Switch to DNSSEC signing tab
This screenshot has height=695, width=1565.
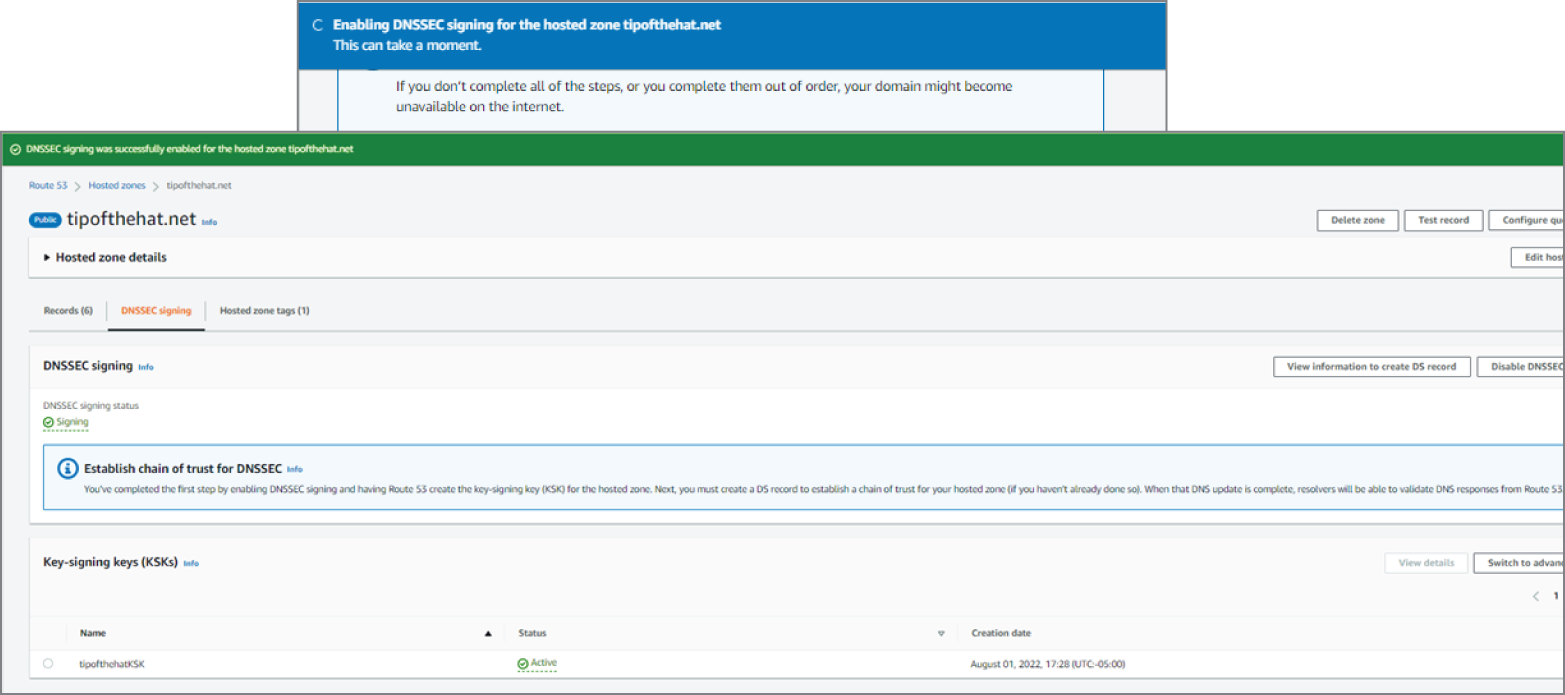[x=156, y=311]
